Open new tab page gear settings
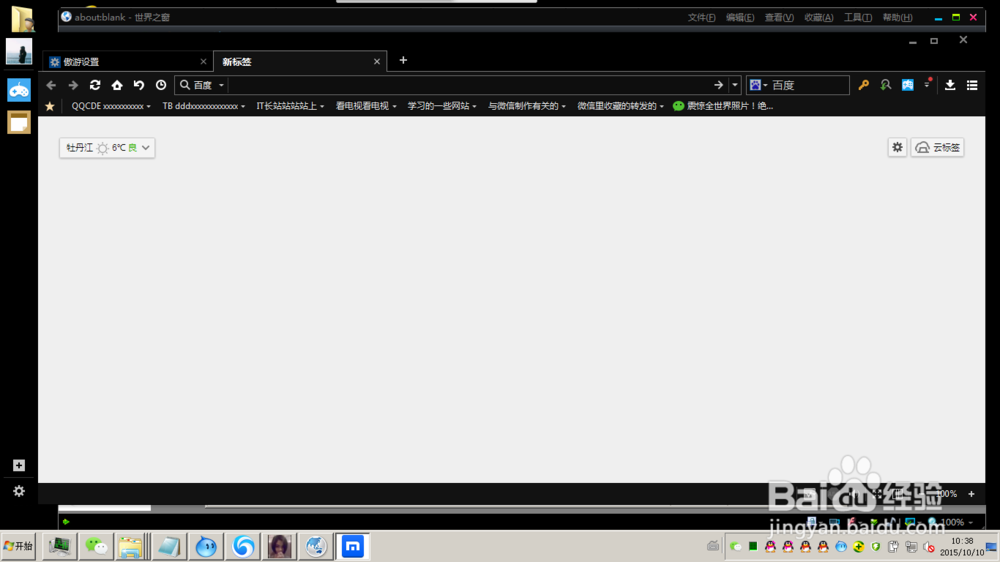The image size is (1000, 562). 897,147
